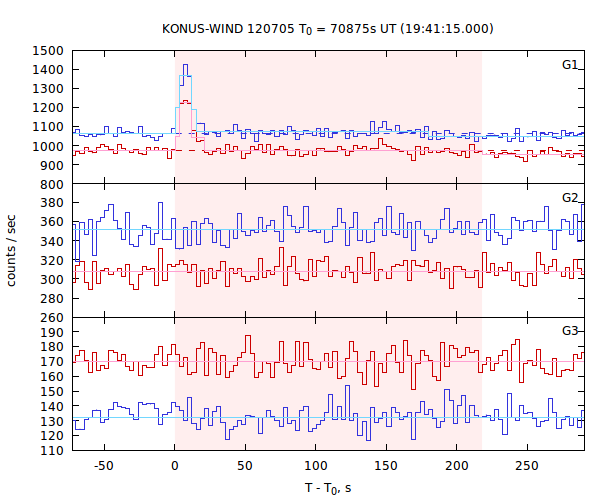Click the G3 y-axis value 150

point(52,391)
